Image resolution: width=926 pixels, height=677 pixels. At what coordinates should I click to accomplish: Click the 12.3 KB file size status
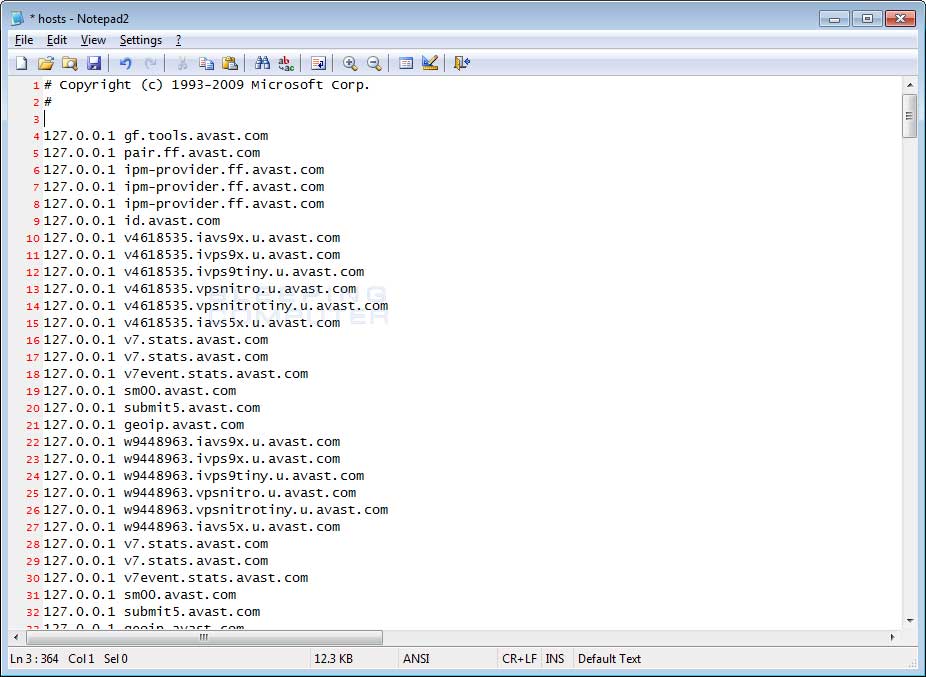tap(334, 659)
